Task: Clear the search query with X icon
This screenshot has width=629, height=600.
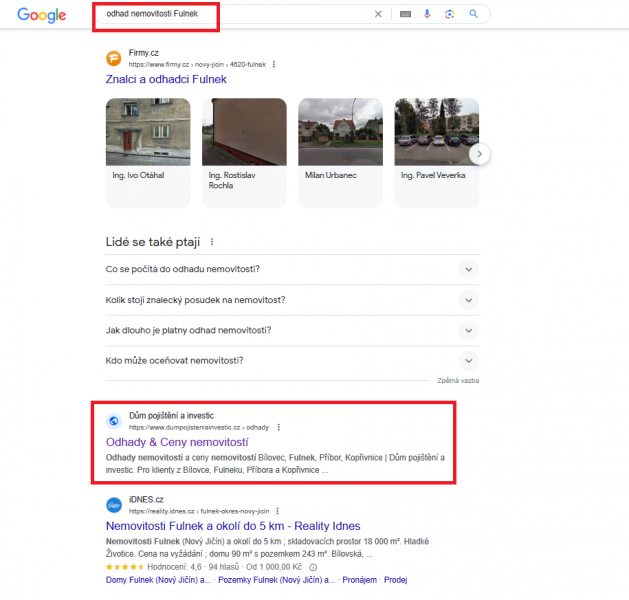Action: click(378, 14)
